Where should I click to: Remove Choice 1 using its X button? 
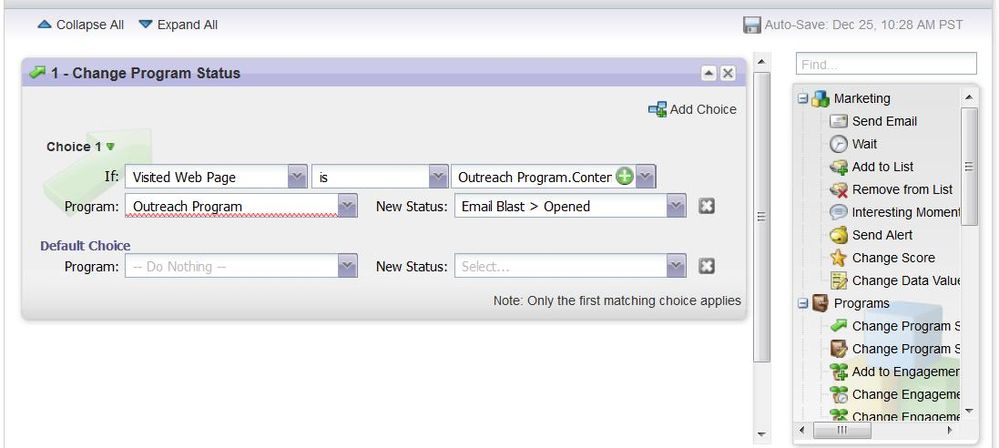pos(706,206)
